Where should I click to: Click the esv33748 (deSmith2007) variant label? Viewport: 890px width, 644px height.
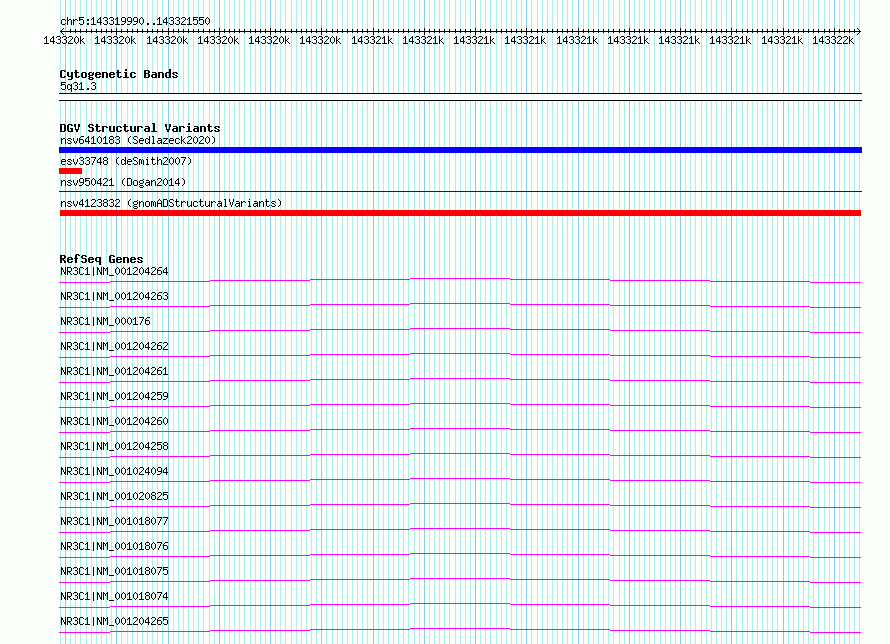(126, 161)
